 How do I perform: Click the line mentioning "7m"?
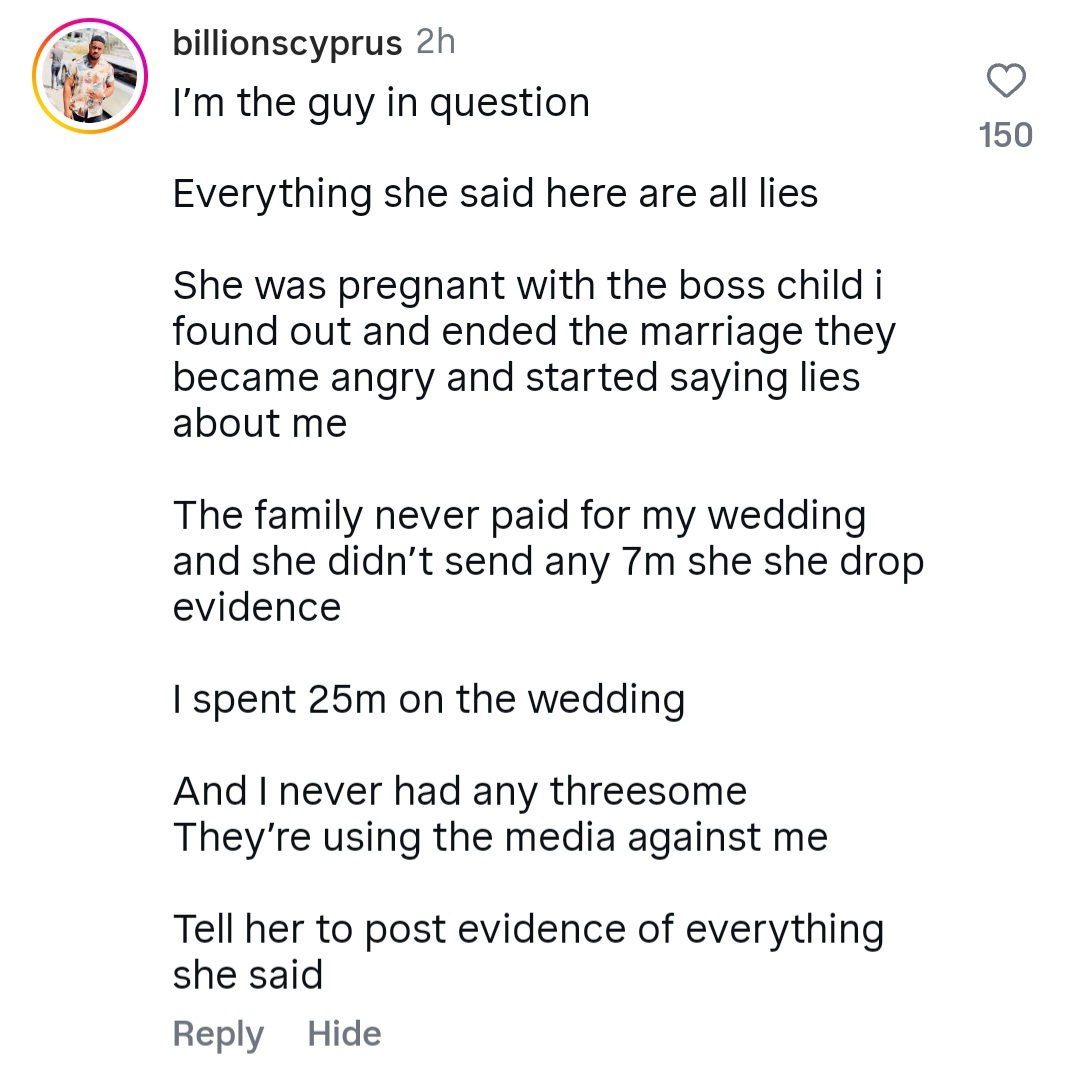(548, 562)
